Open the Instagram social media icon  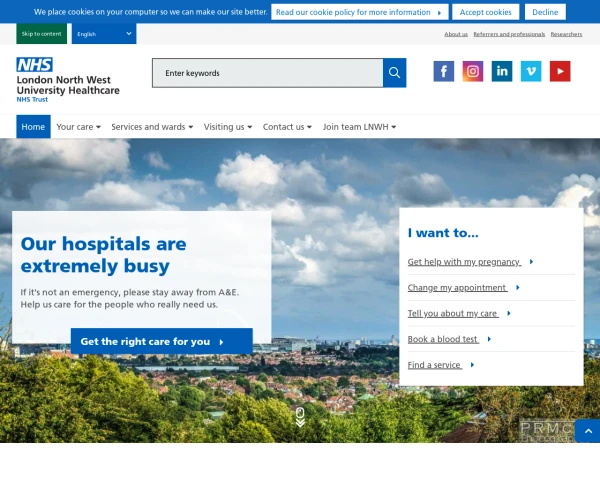pos(473,71)
